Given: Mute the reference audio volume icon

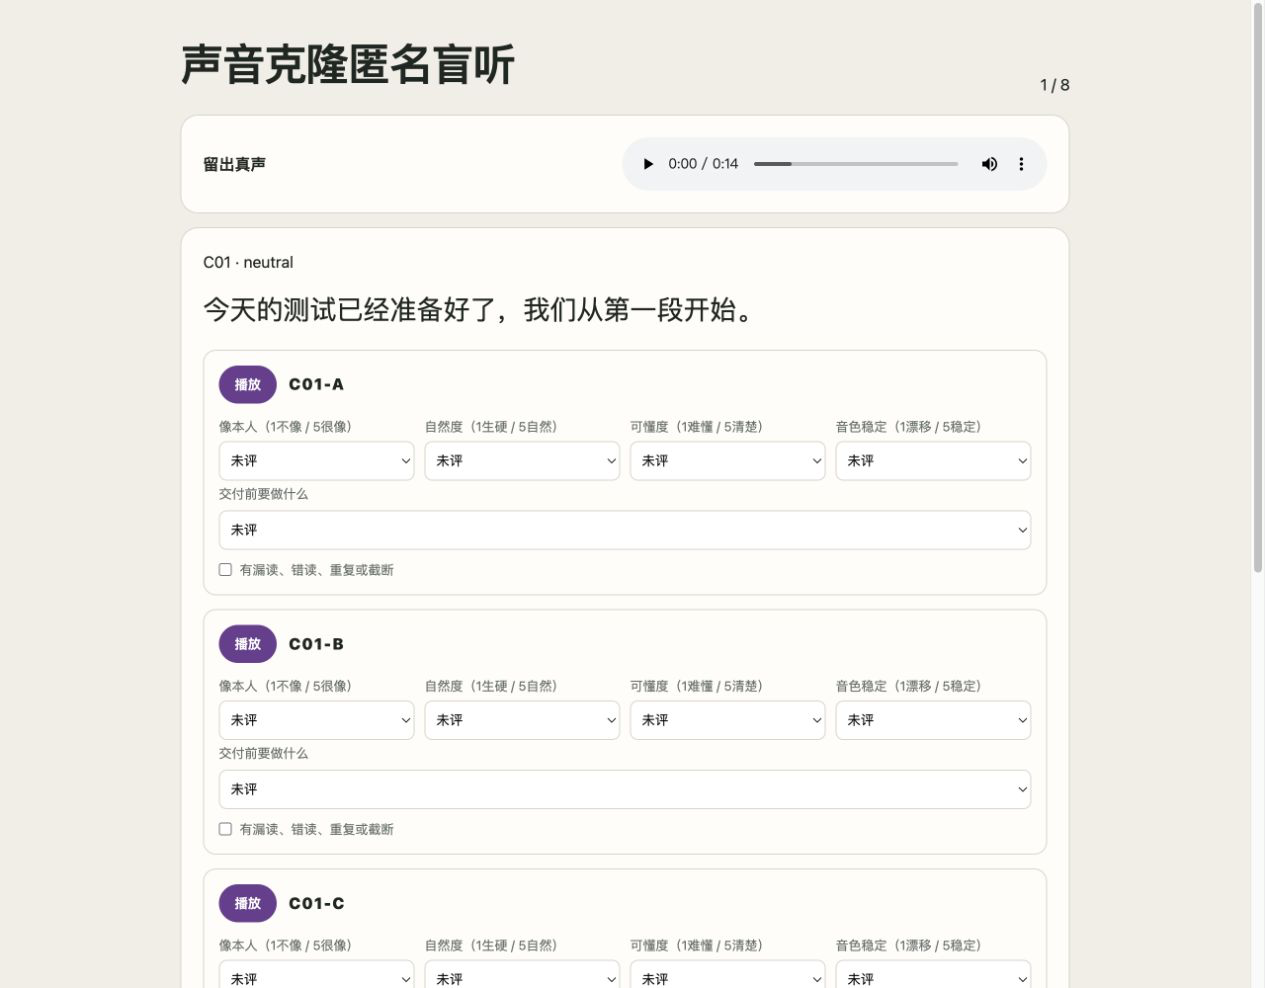Looking at the screenshot, I should (x=989, y=164).
